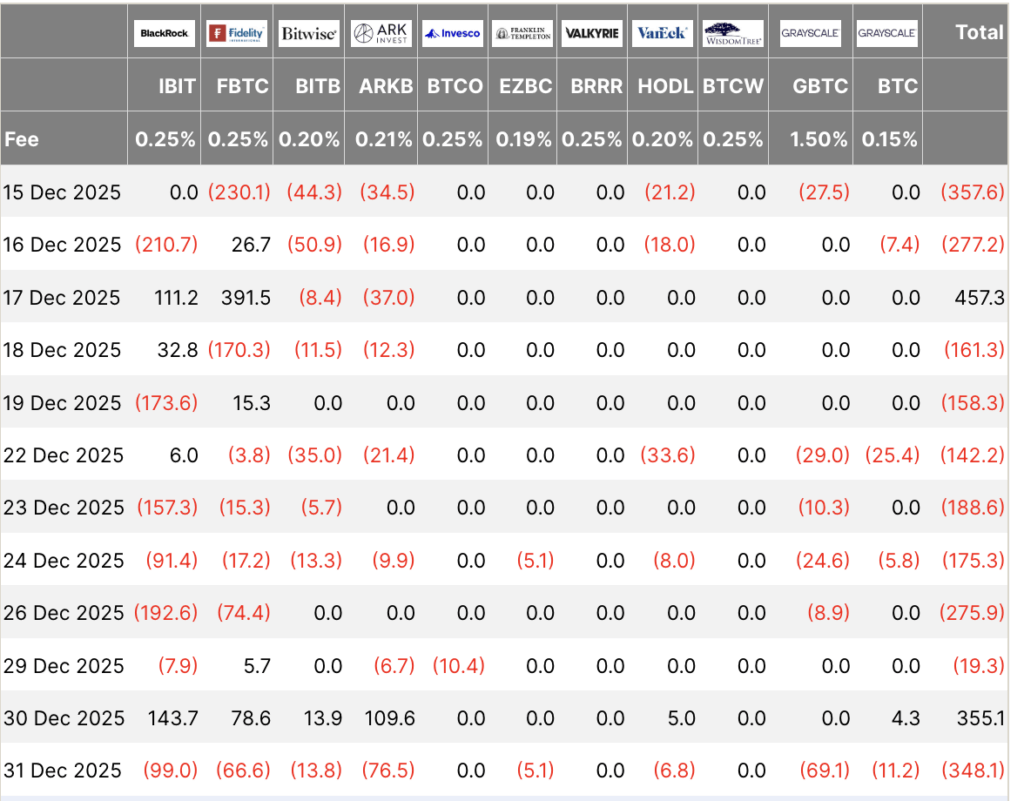Select the IBIT ticker column header
The width and height of the screenshot is (1024, 801).
pyautogui.click(x=176, y=86)
